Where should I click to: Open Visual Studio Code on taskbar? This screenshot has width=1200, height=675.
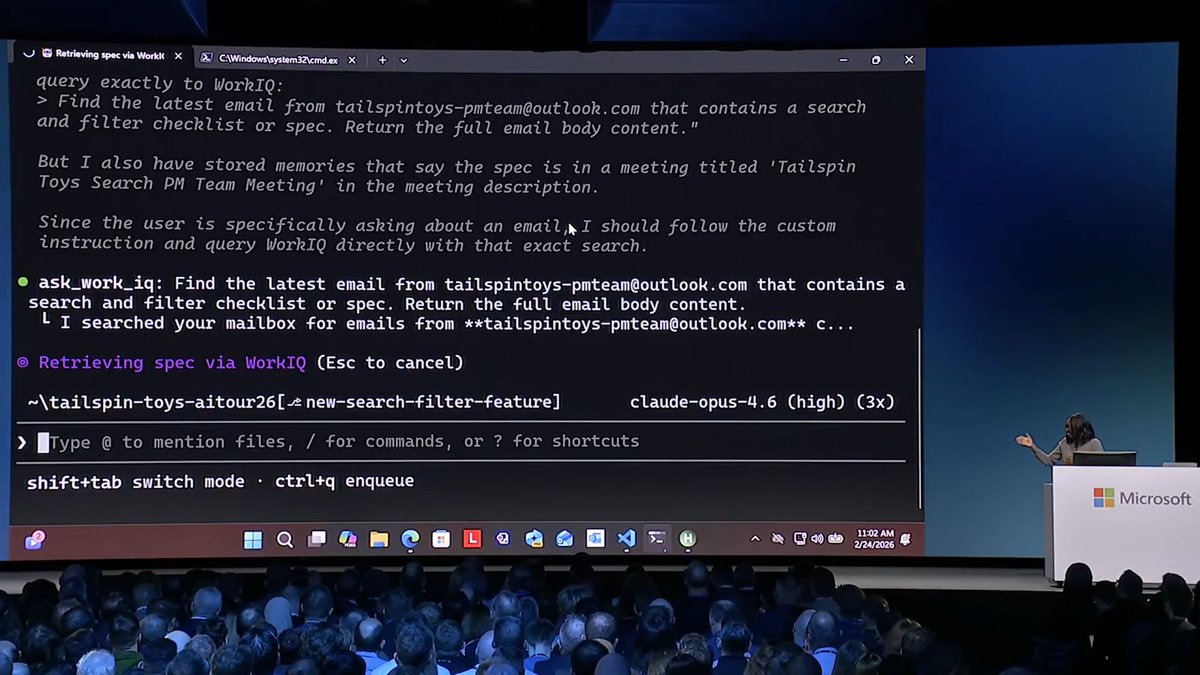tap(626, 539)
